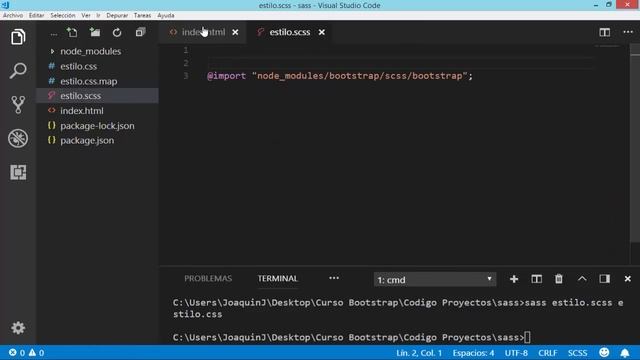The width and height of the screenshot is (640, 360).
Task: Split the editor to the side
Action: point(604,32)
